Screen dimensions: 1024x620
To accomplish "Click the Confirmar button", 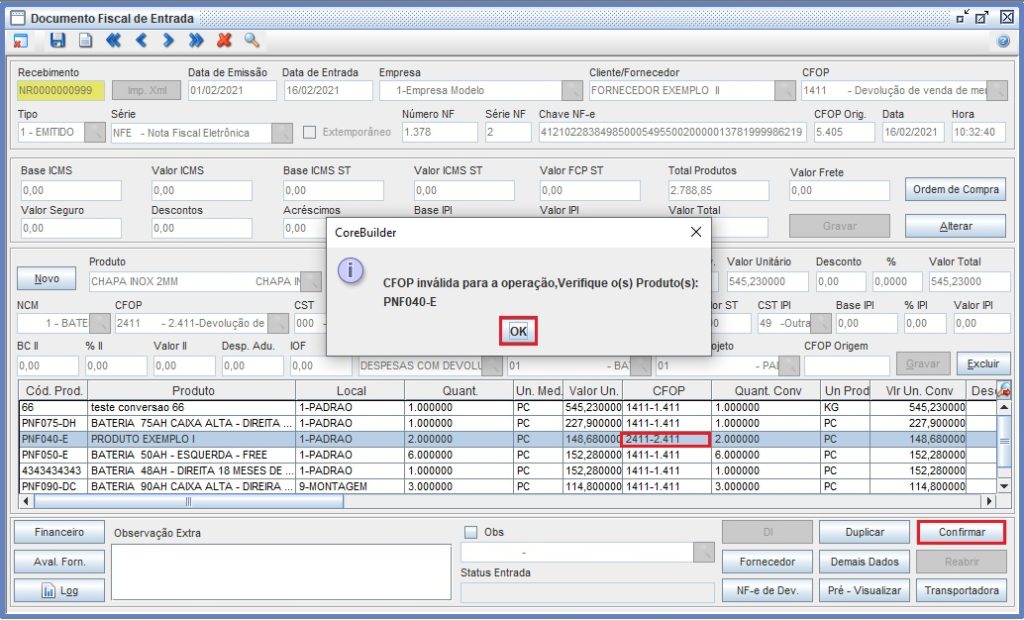I will (961, 532).
